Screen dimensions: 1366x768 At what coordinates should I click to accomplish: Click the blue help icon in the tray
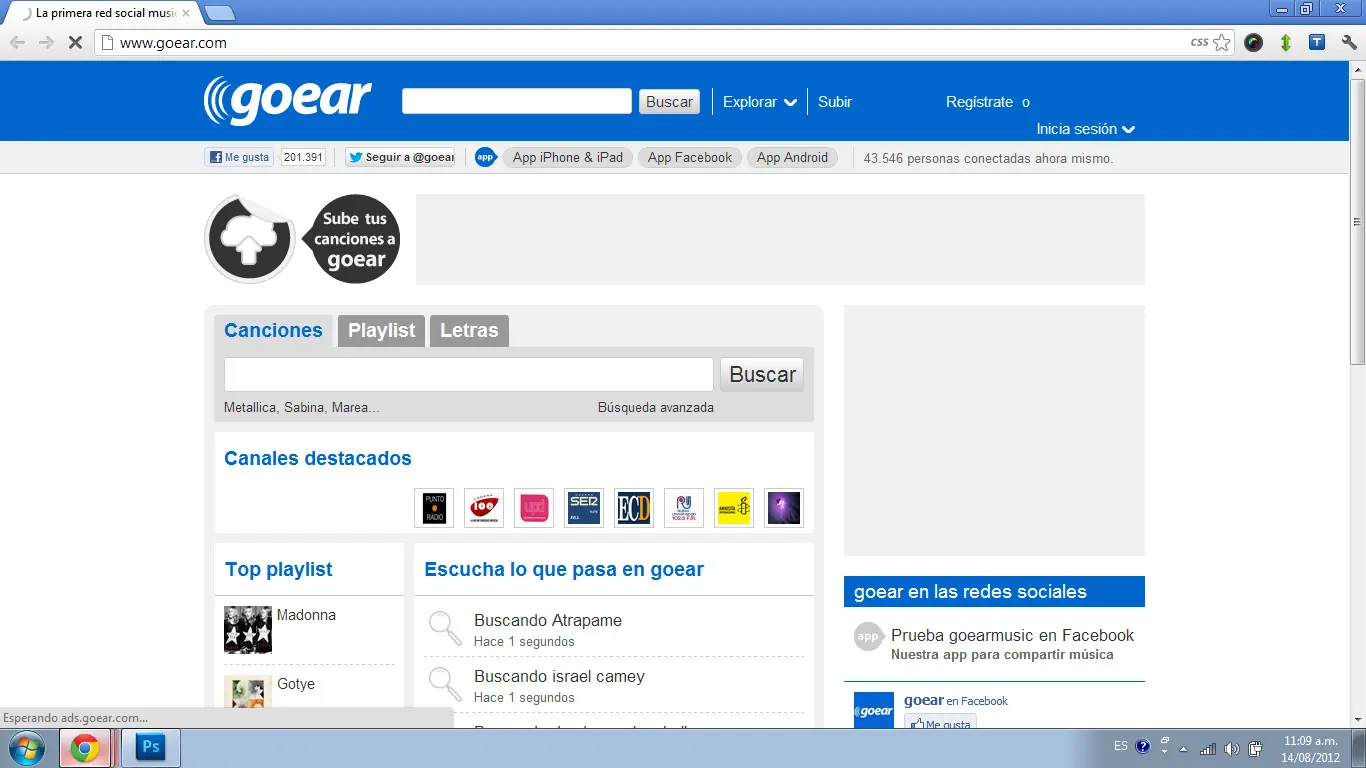pos(1143,746)
